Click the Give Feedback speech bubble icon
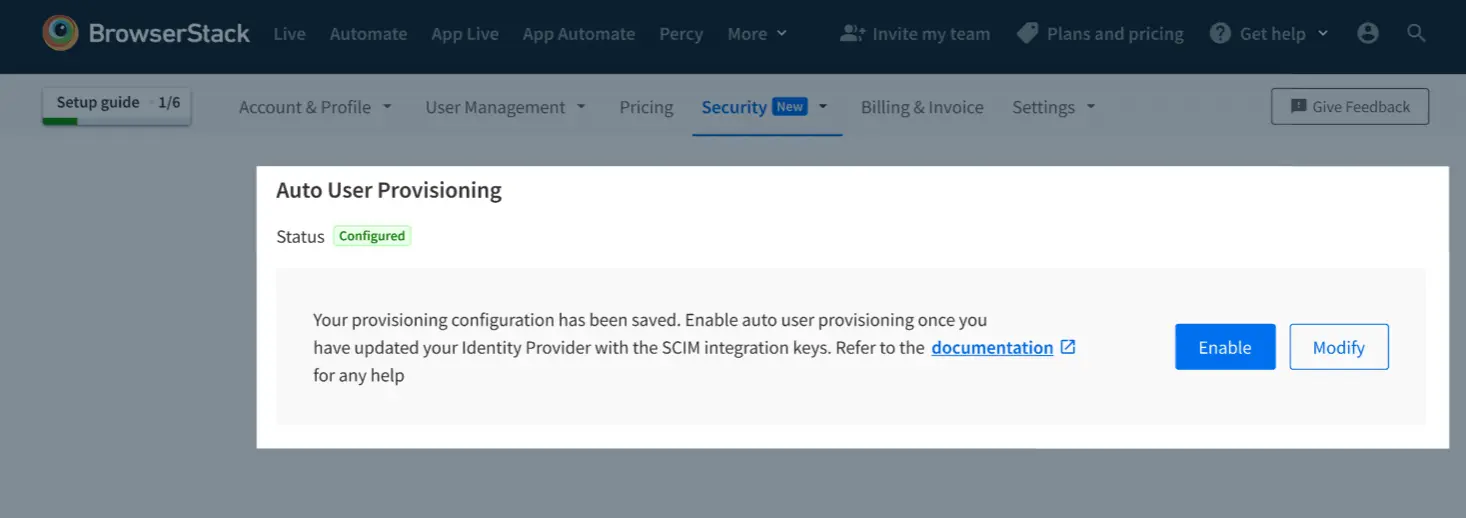Image resolution: width=1466 pixels, height=518 pixels. [x=1298, y=107]
